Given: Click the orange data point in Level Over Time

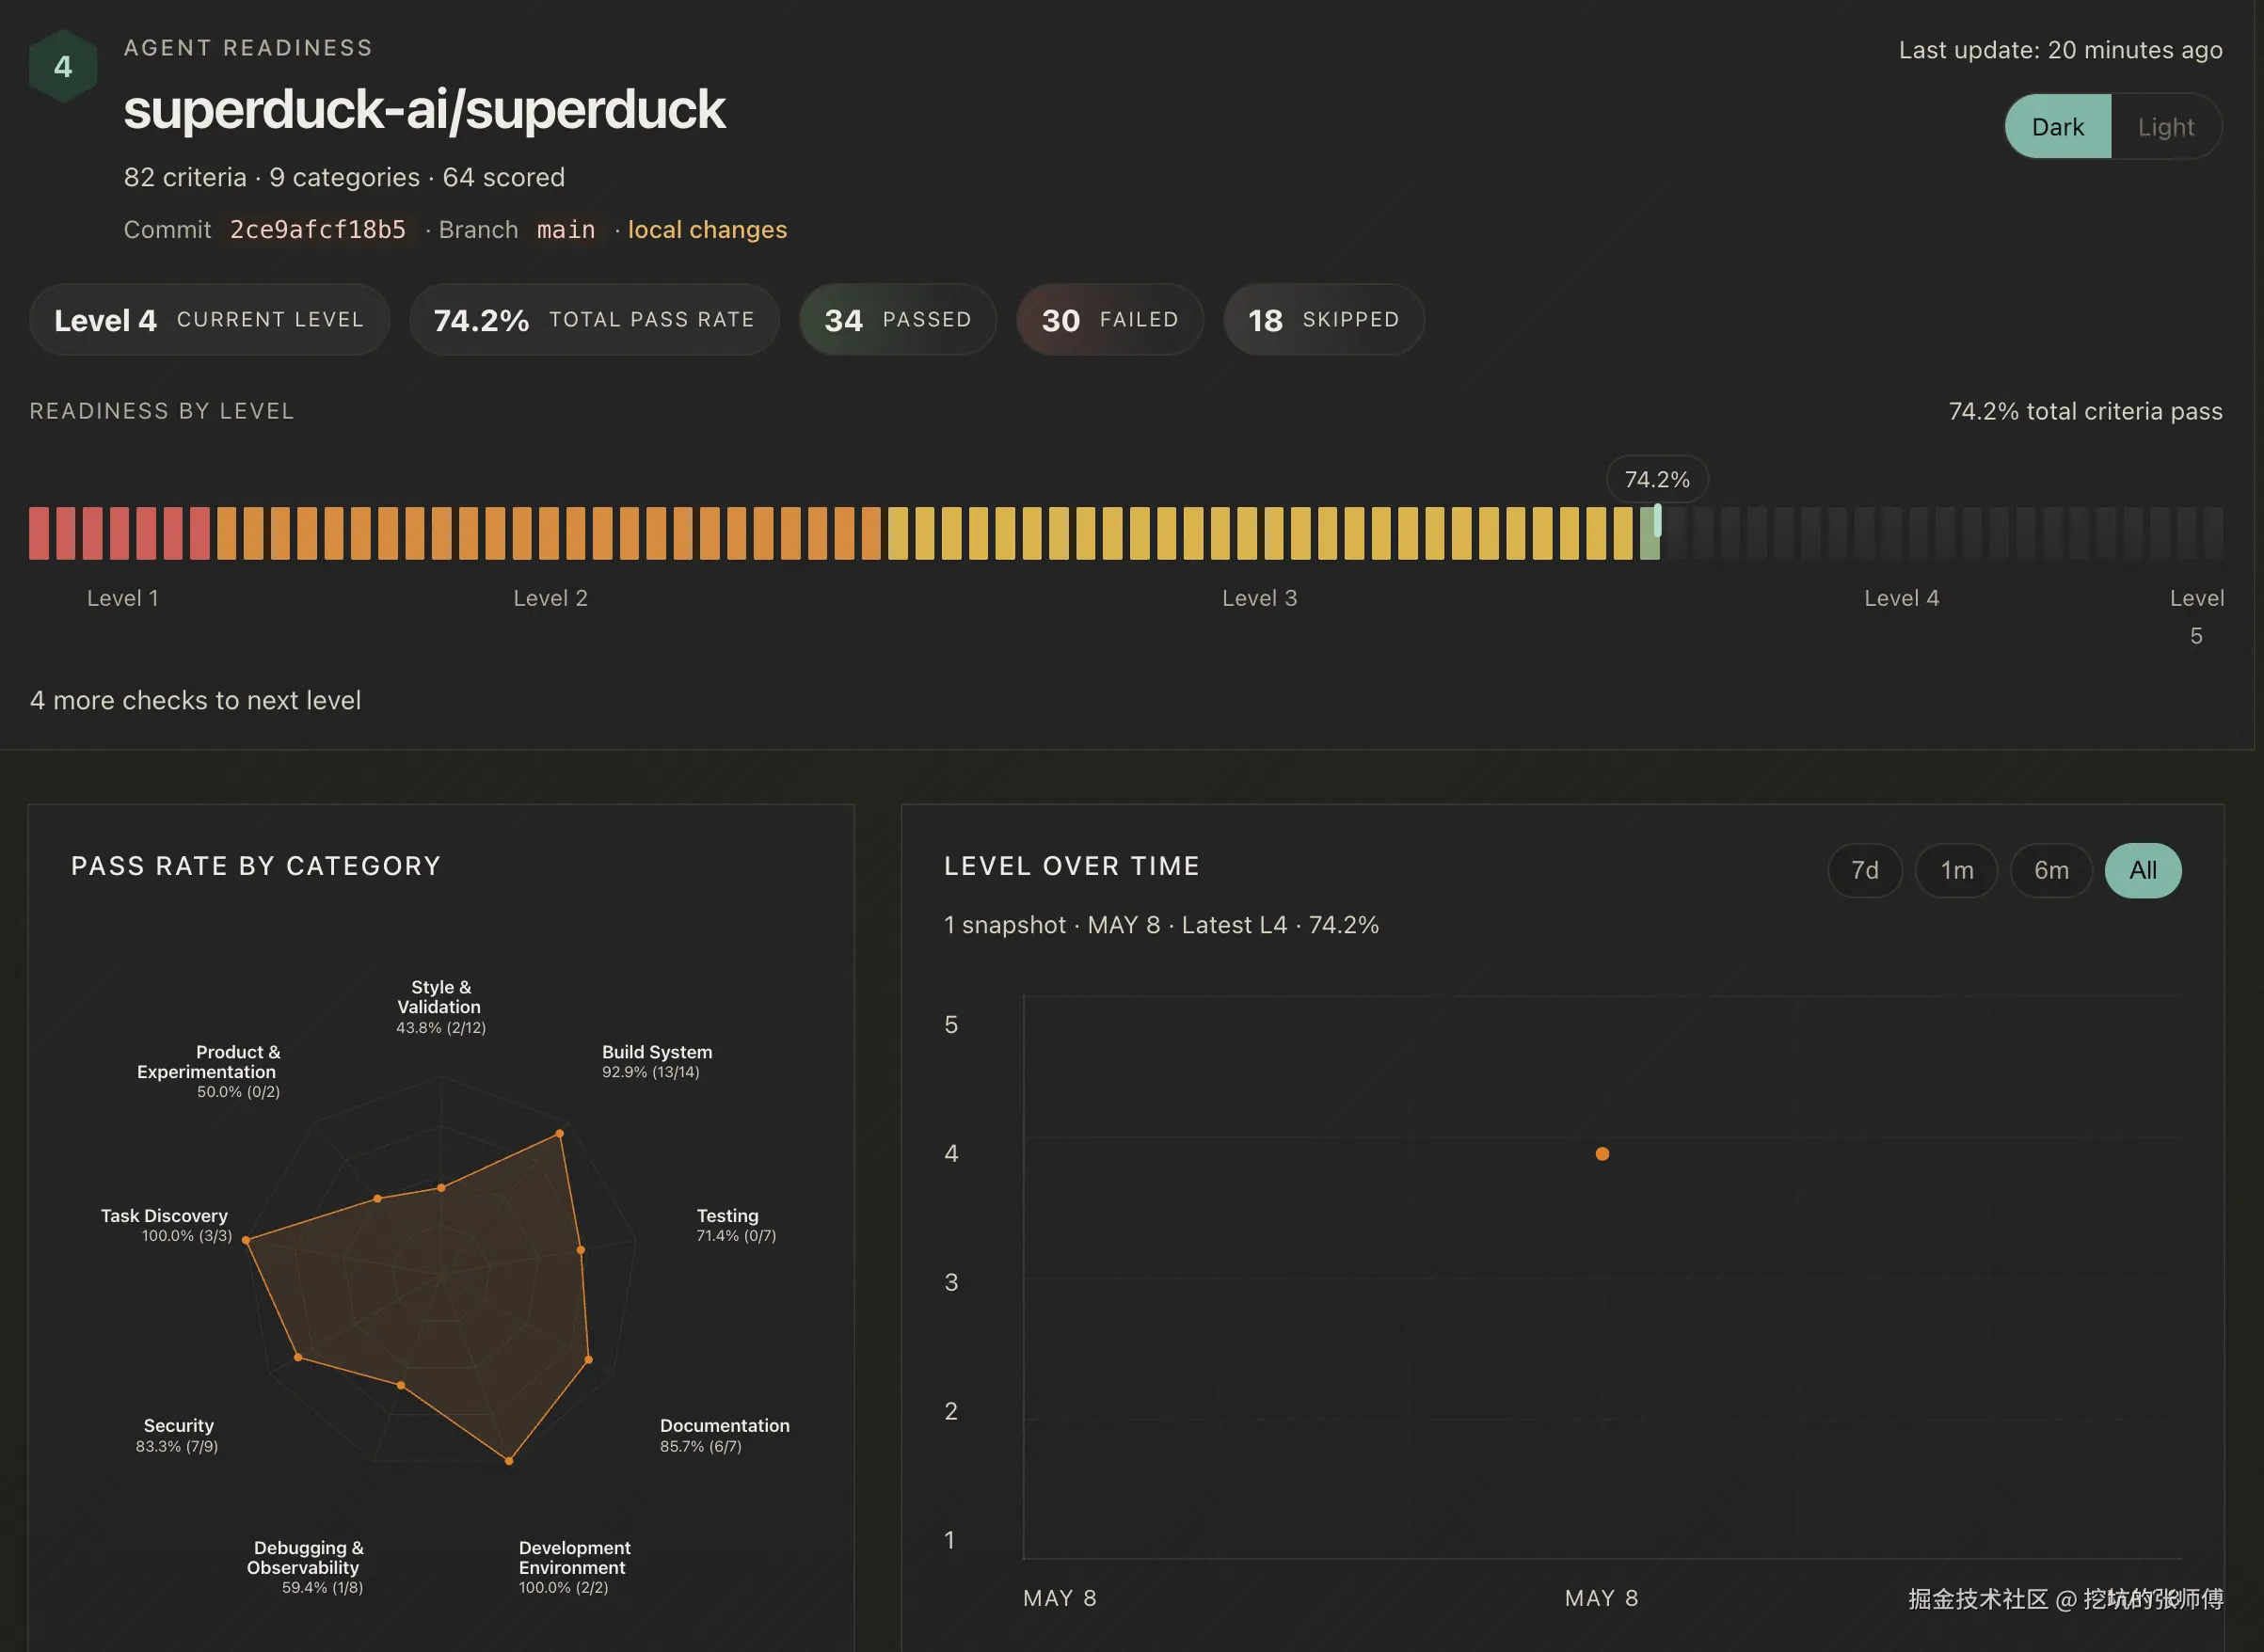Looking at the screenshot, I should click(x=1602, y=1154).
